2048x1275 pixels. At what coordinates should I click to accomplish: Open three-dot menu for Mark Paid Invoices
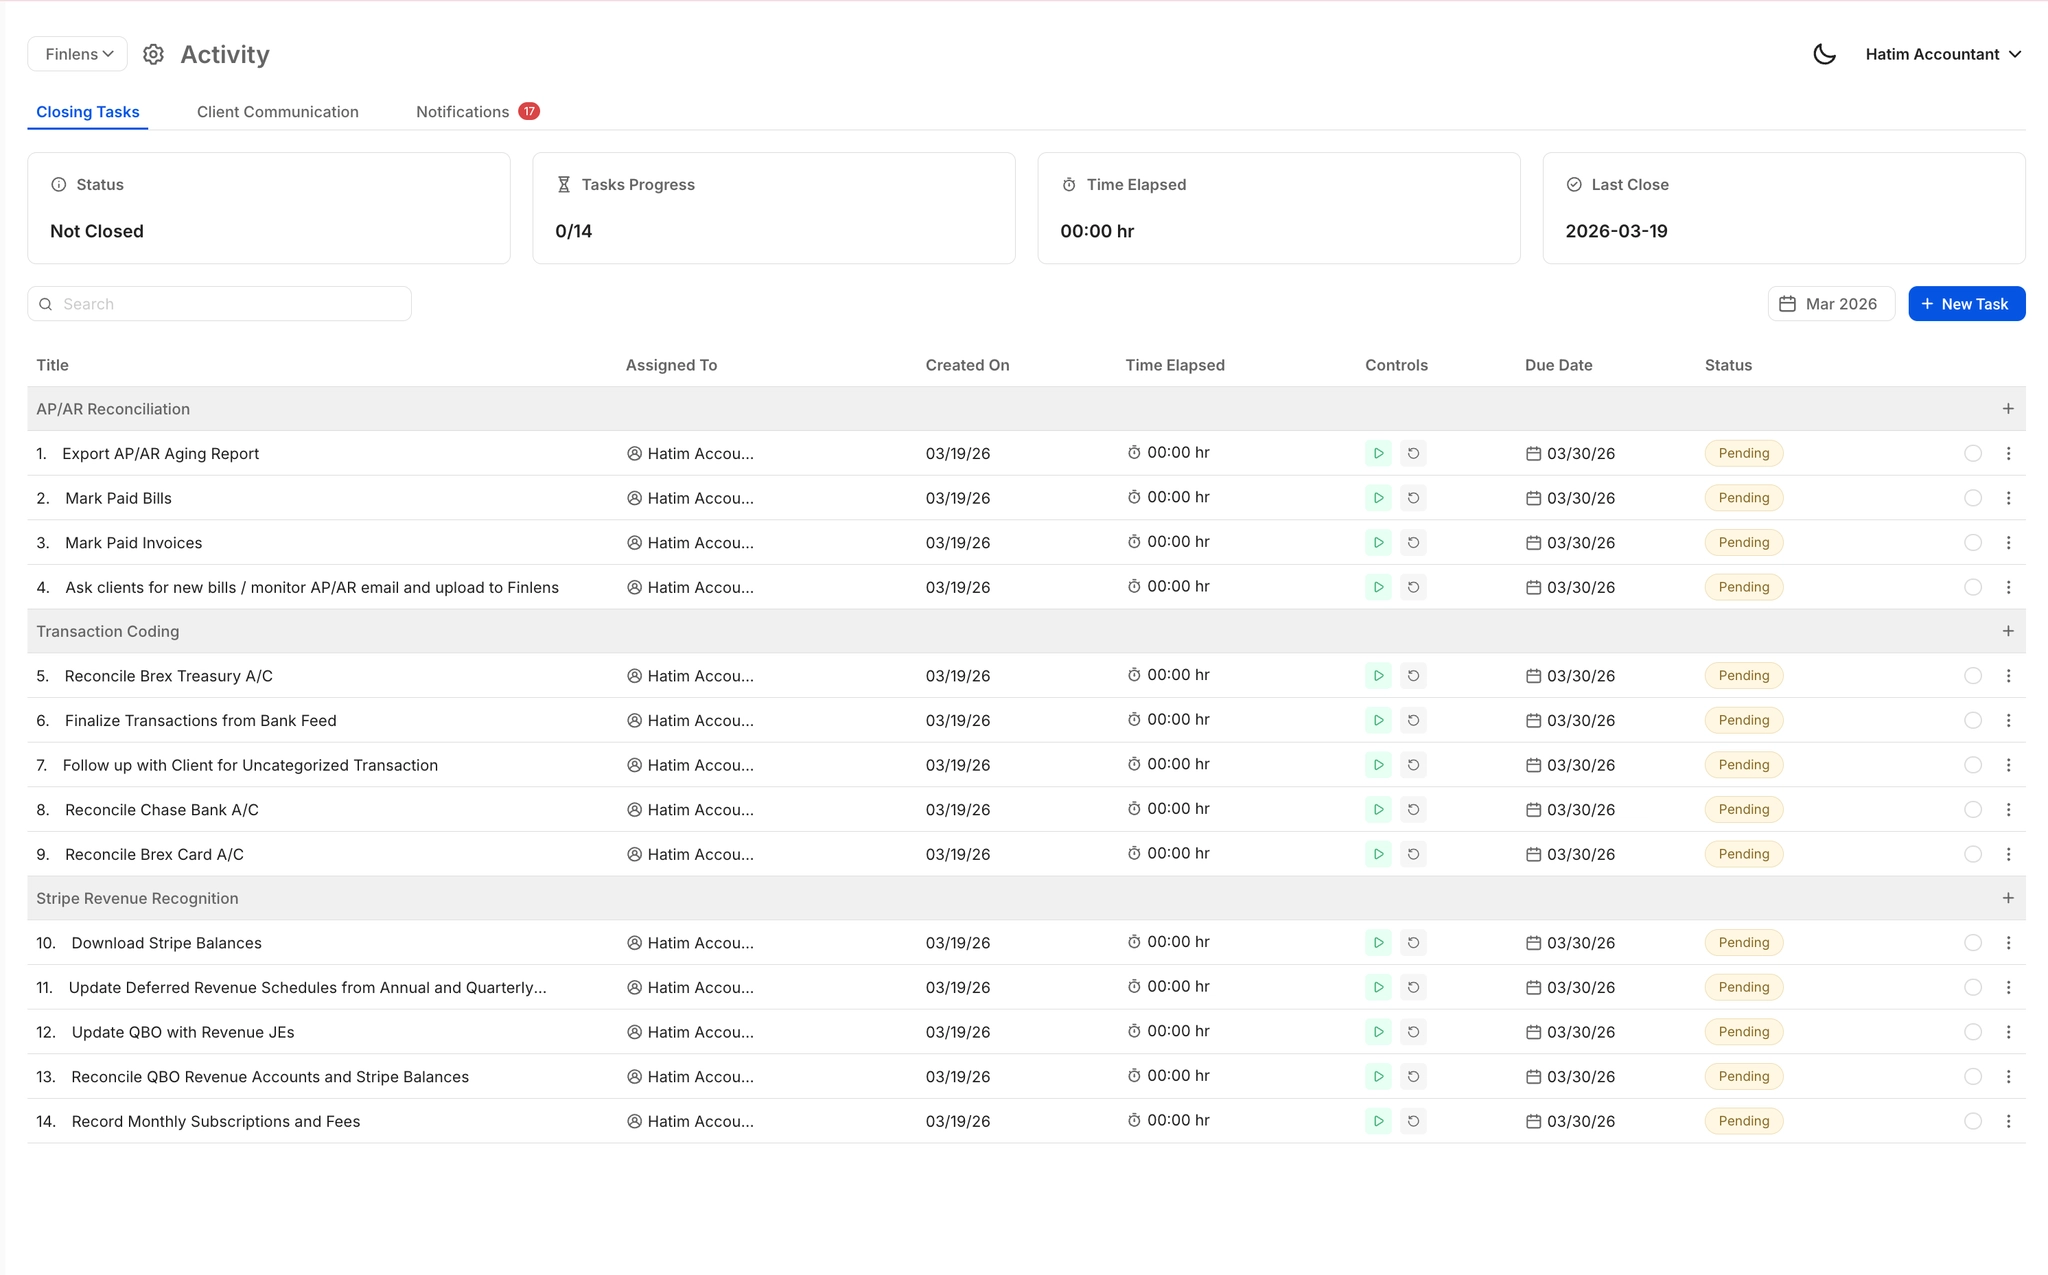tap(2008, 543)
